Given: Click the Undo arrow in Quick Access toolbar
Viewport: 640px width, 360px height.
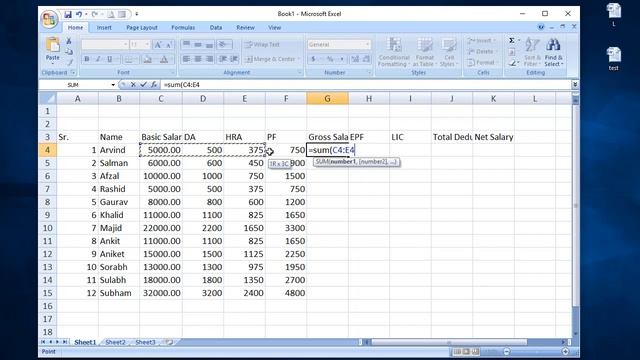Looking at the screenshot, I should (79, 14).
